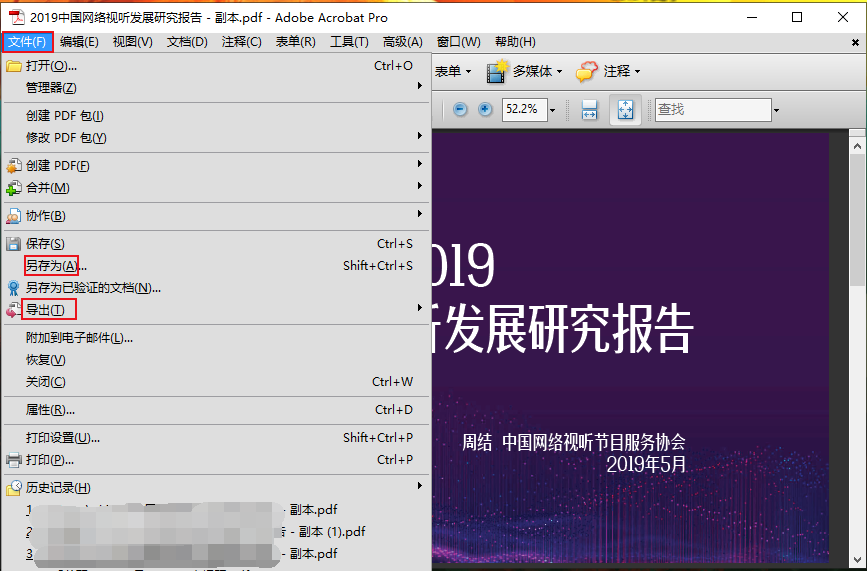The height and width of the screenshot is (571, 867).
Task: Click the 打印 printer icon
Action: tap(13, 460)
